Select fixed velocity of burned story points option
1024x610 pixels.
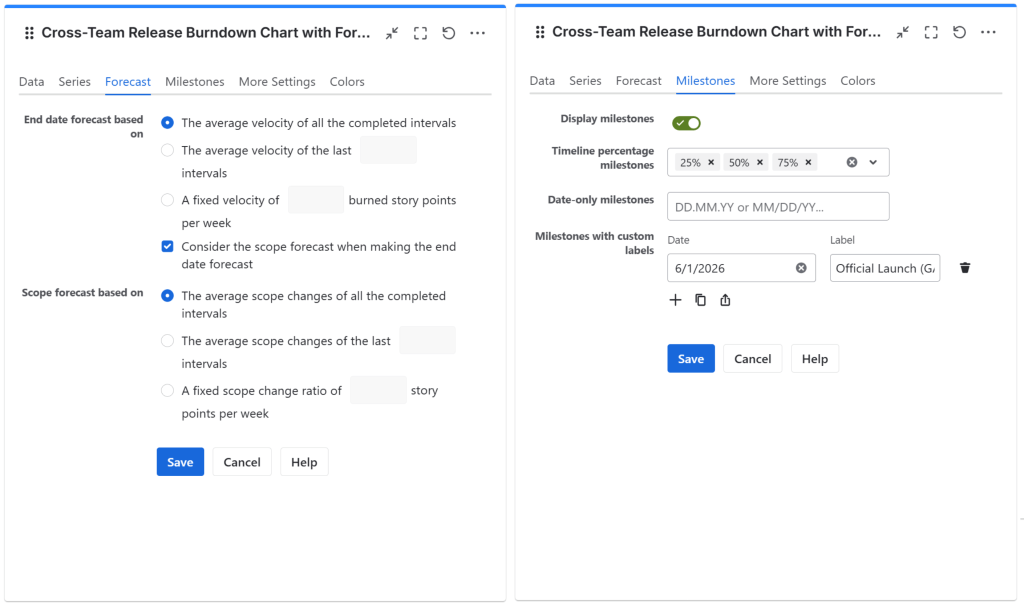coord(168,200)
